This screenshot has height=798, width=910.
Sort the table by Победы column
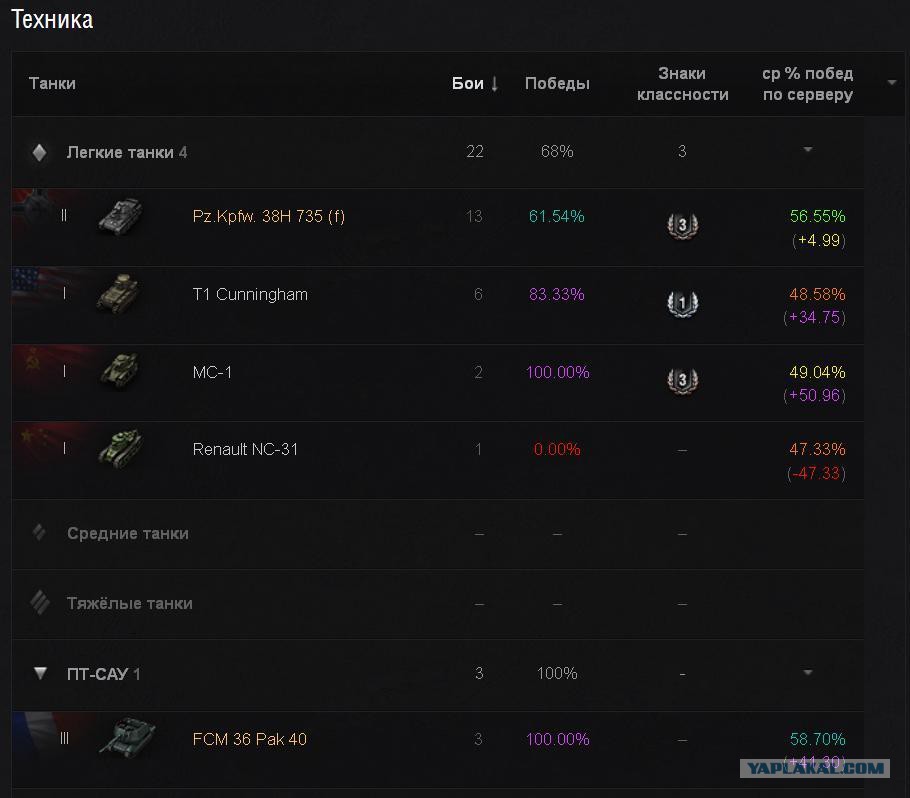557,84
